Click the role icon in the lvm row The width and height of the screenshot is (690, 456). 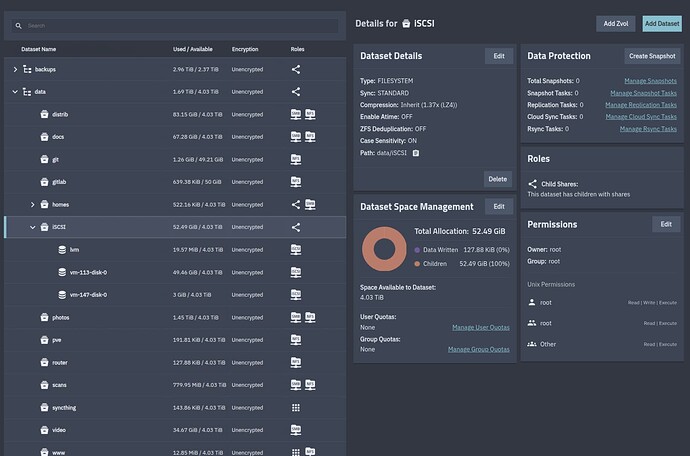point(296,250)
